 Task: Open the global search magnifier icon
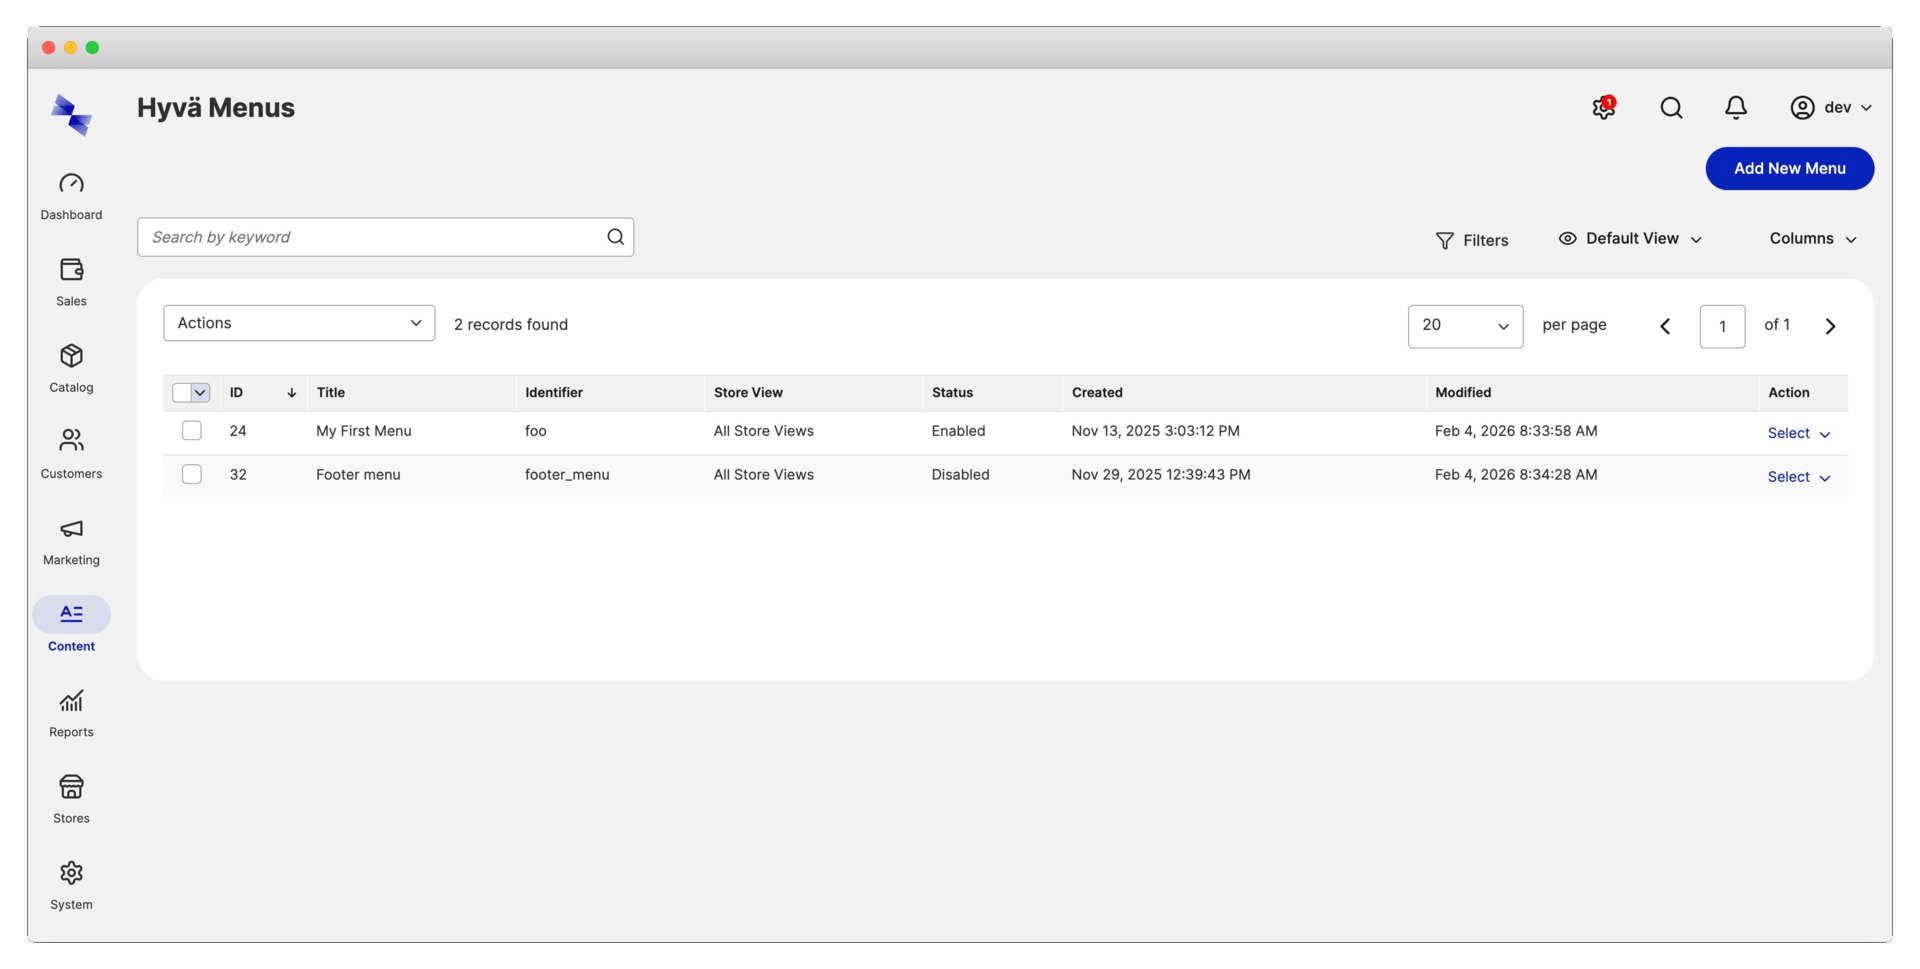tap(1670, 107)
